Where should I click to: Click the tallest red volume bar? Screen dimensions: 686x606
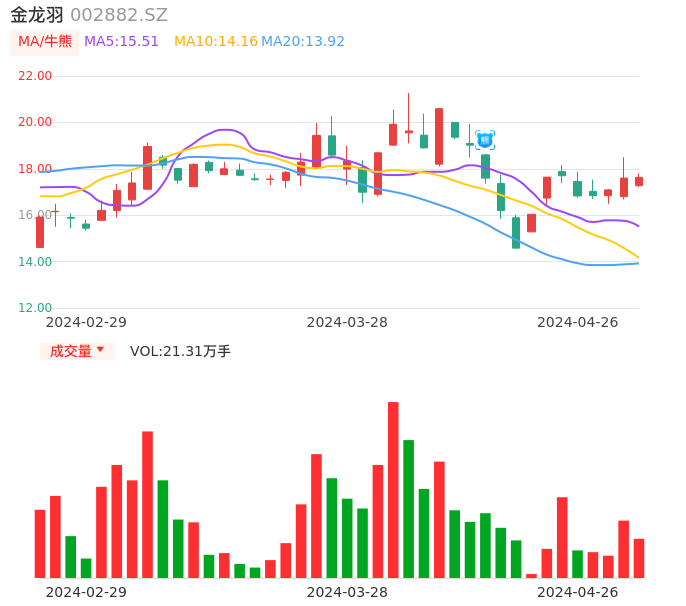coord(393,490)
